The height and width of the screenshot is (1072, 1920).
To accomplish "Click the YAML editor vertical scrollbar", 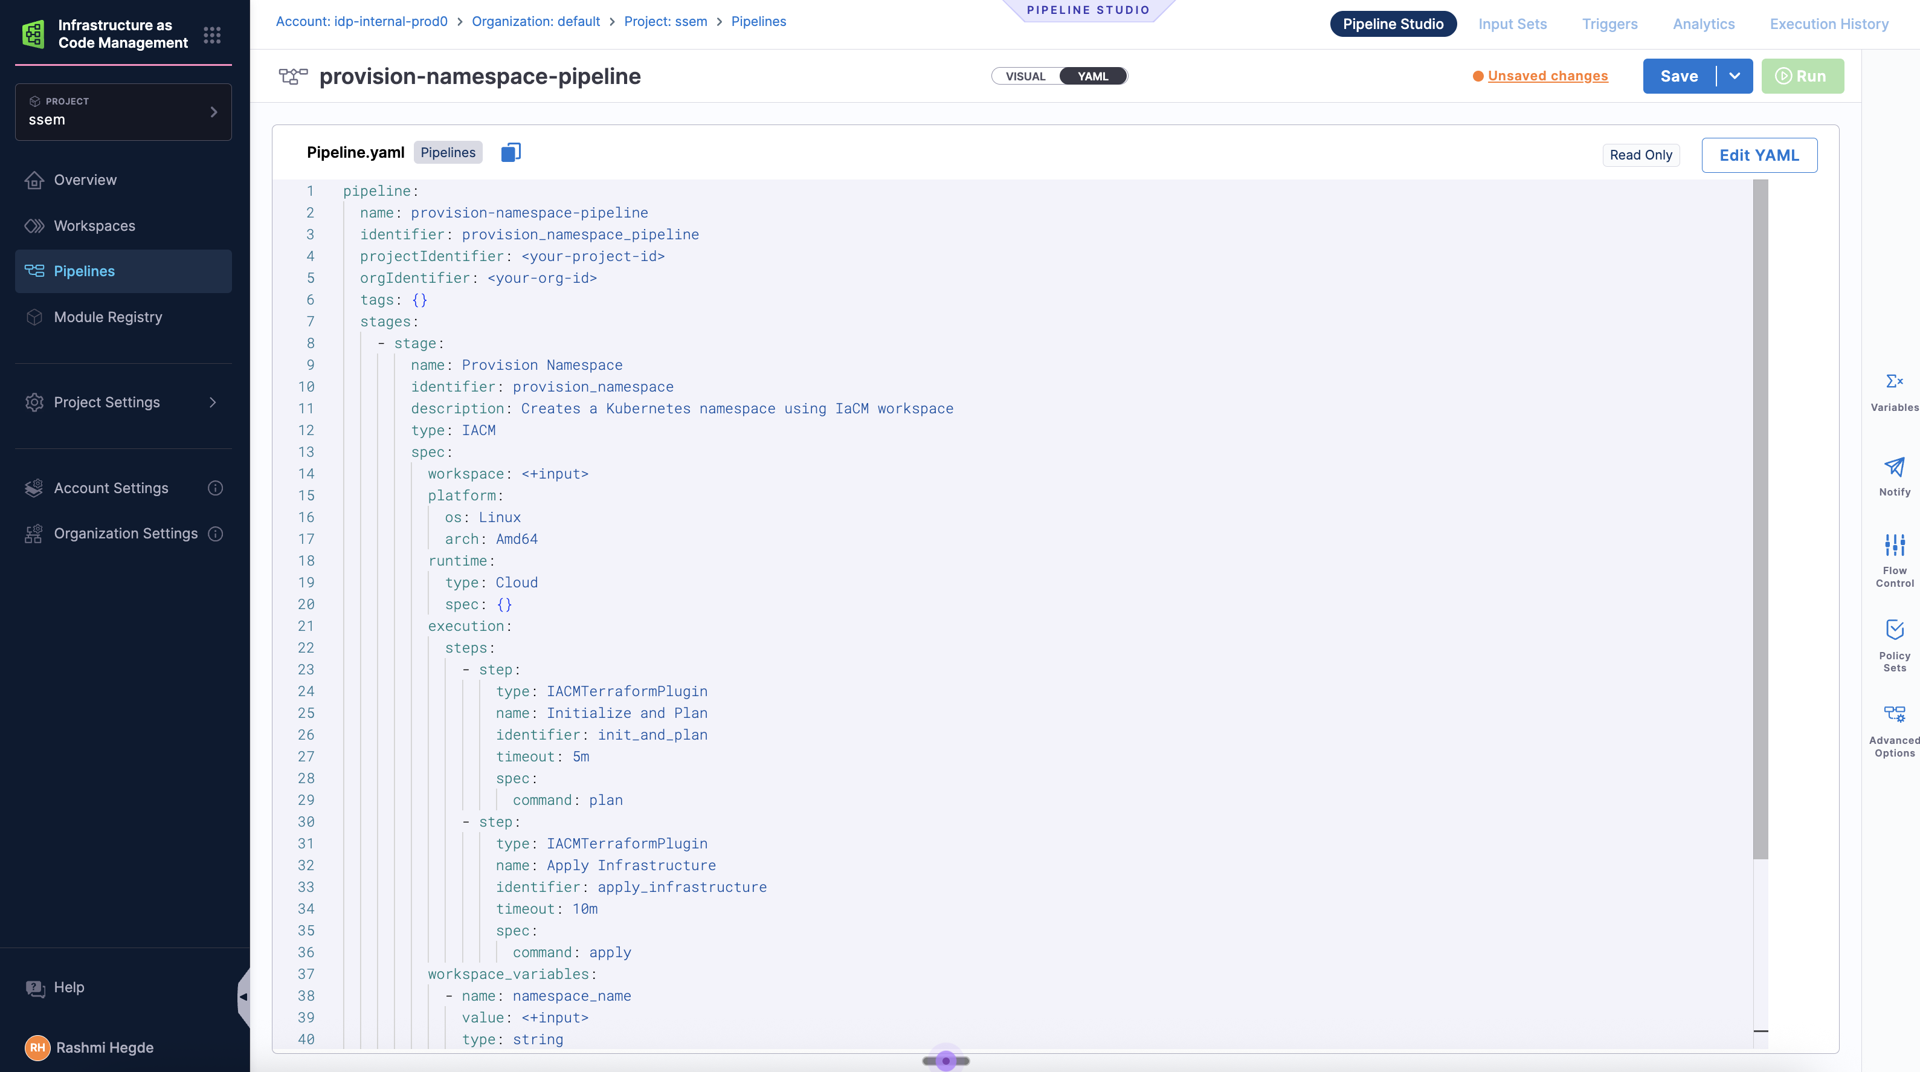I will 1760,520.
